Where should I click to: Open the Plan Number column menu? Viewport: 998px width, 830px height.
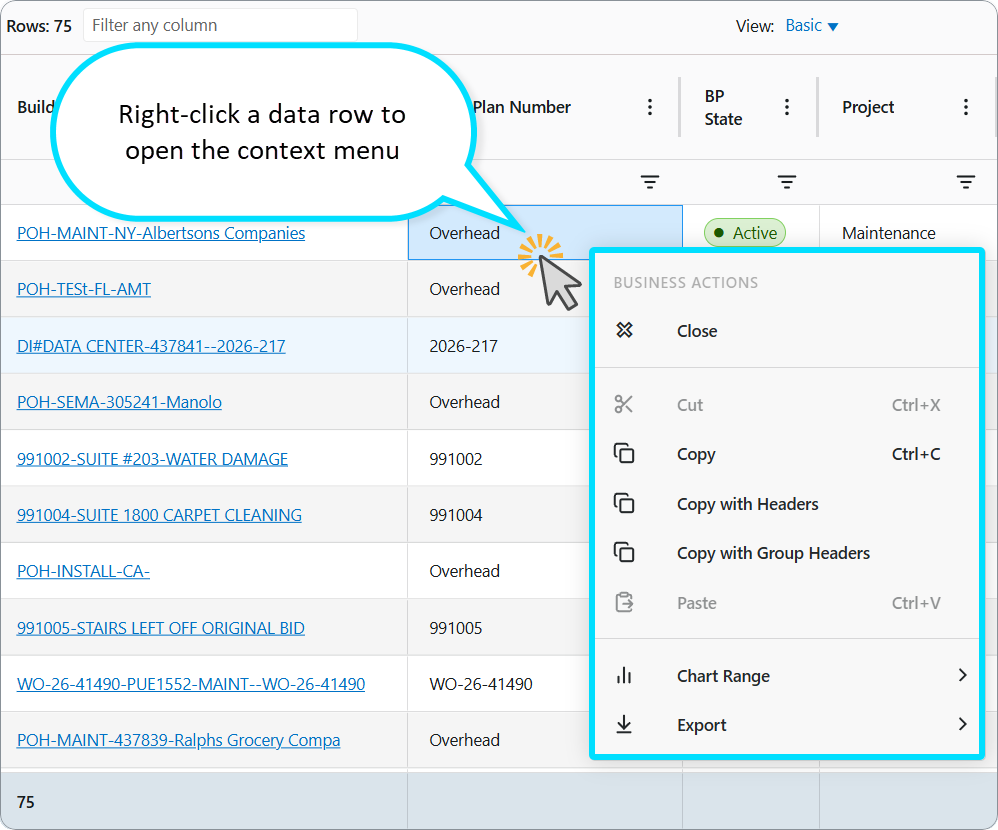(650, 107)
